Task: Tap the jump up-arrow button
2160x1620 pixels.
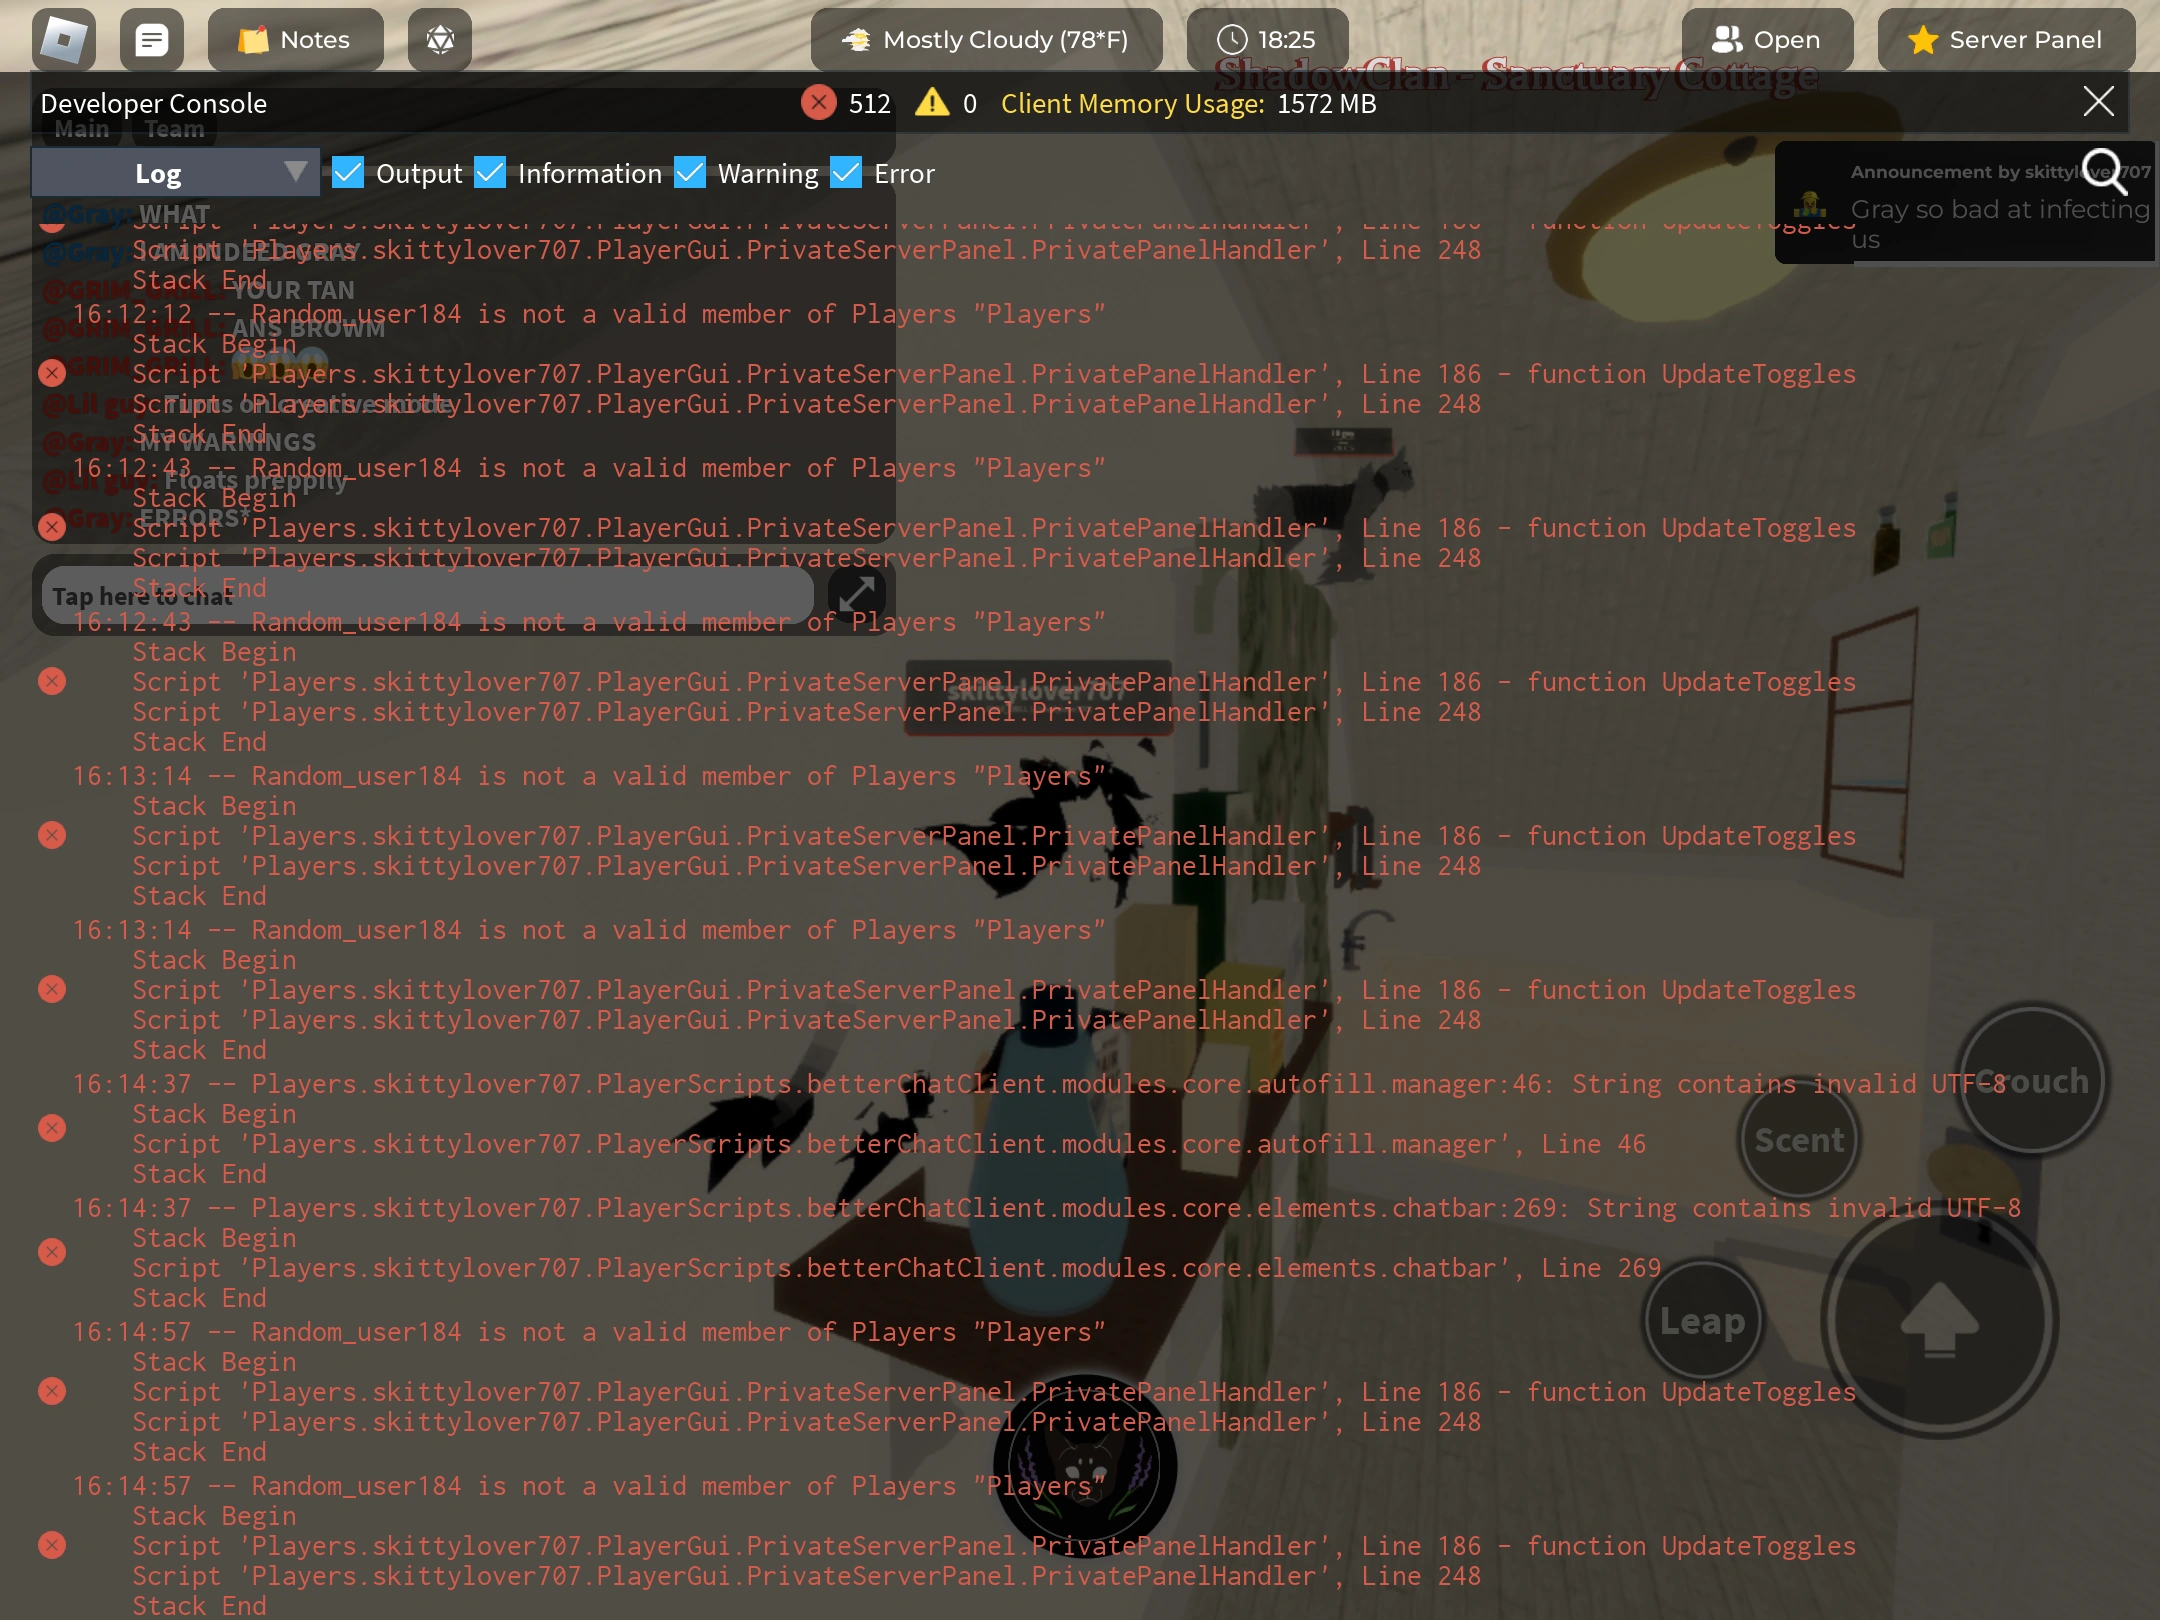Action: (x=1939, y=1320)
